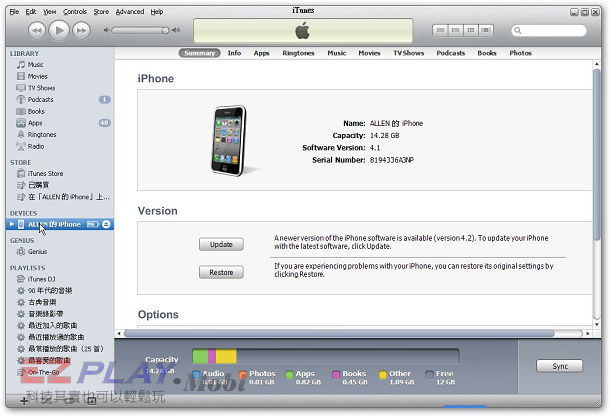
Task: Open Radio in the library sidebar
Action: click(x=60, y=146)
